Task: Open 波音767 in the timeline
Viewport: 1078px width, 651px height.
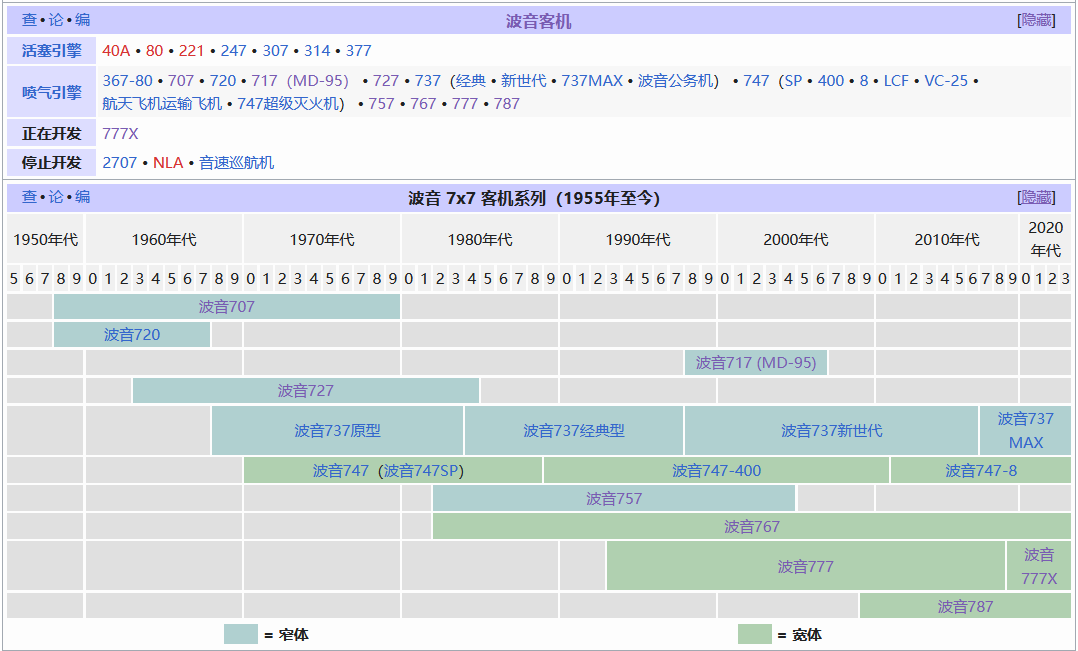Action: 752,527
